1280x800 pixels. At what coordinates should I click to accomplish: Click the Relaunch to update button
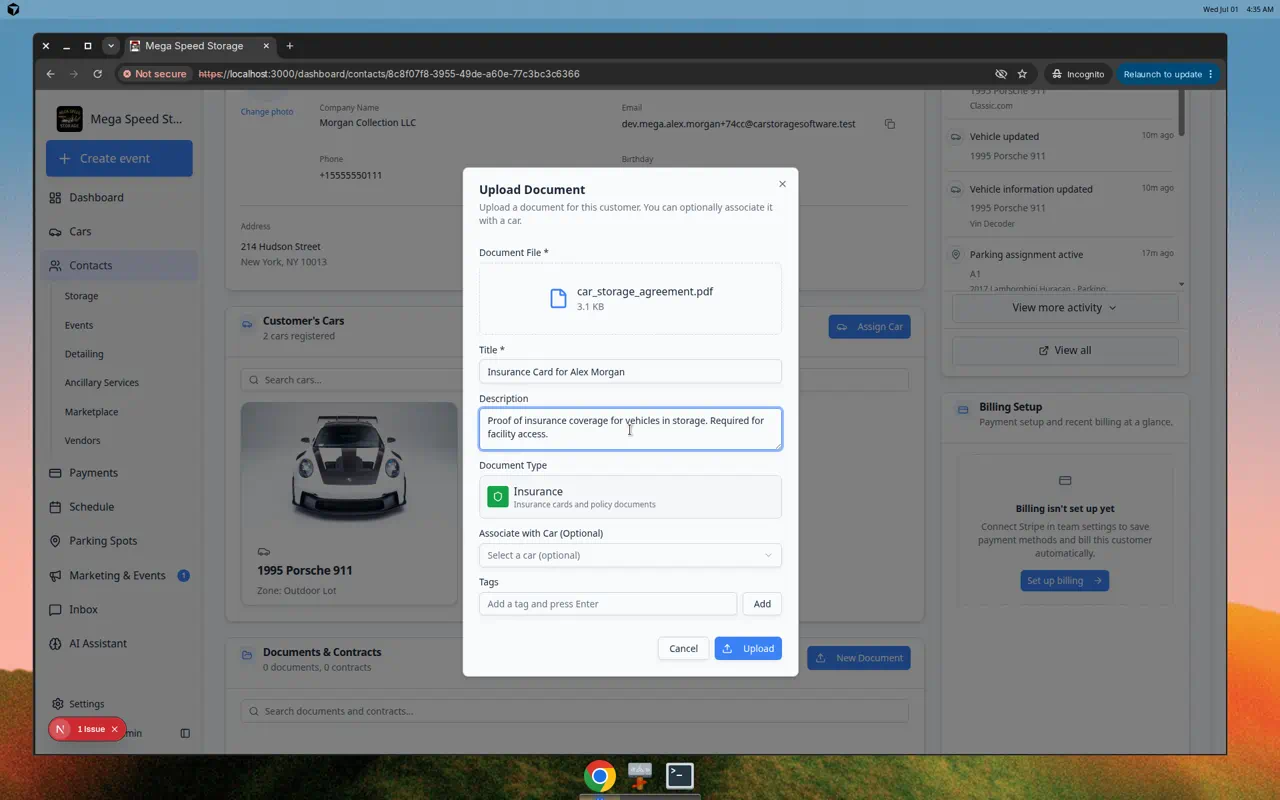point(1168,74)
